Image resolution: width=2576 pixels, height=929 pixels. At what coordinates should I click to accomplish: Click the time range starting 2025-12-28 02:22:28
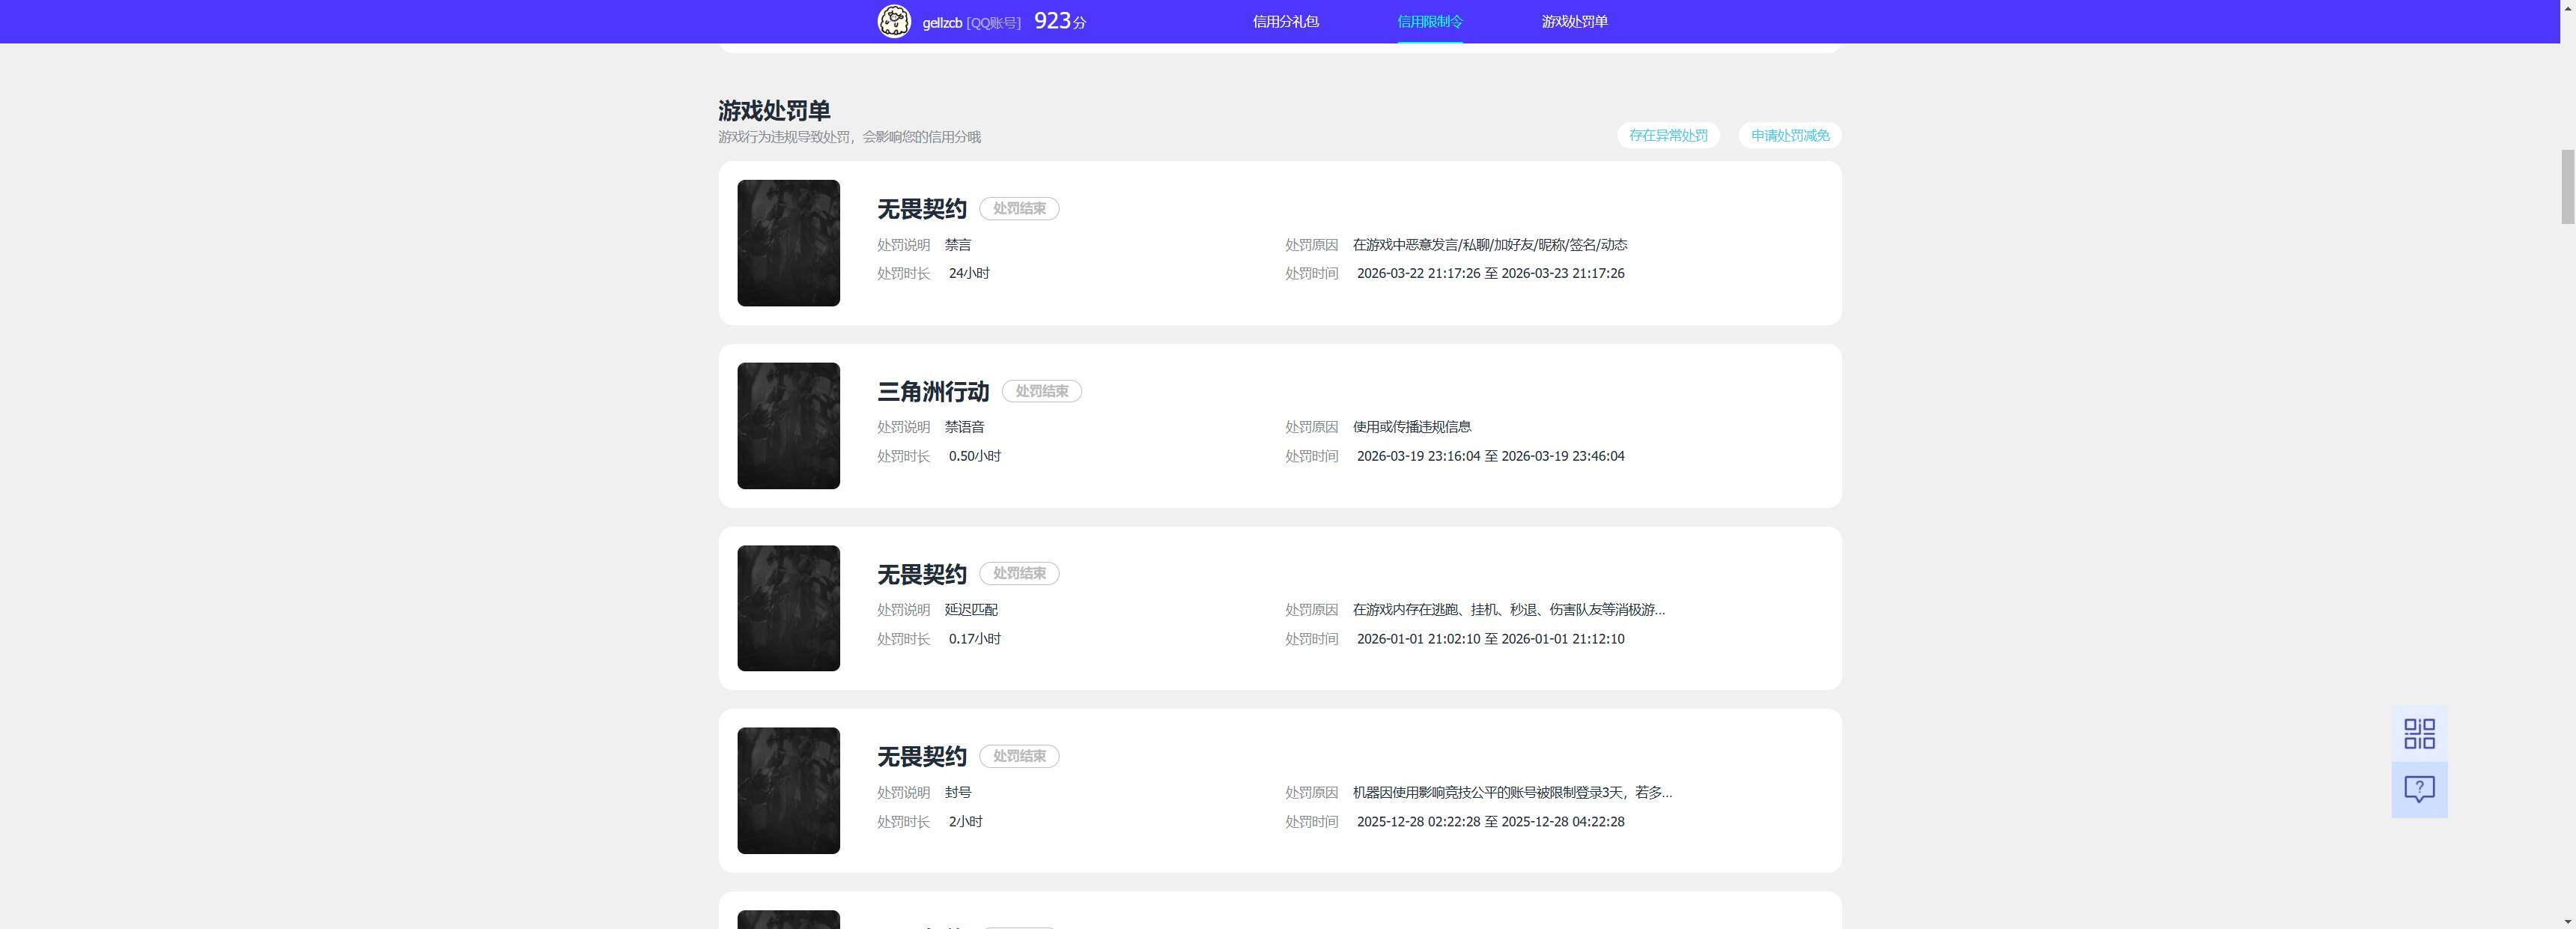tap(1490, 822)
